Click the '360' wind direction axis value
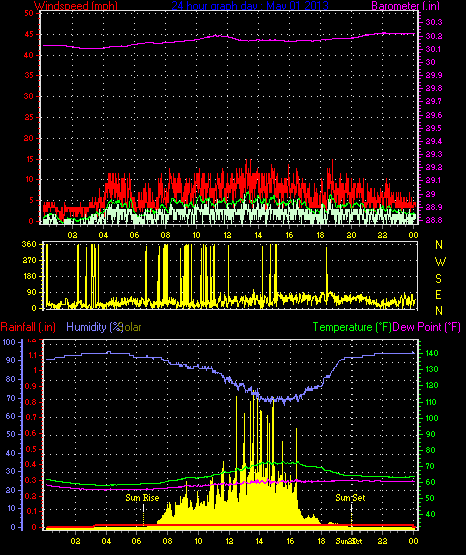The height and width of the screenshot is (555, 466). pos(29,244)
